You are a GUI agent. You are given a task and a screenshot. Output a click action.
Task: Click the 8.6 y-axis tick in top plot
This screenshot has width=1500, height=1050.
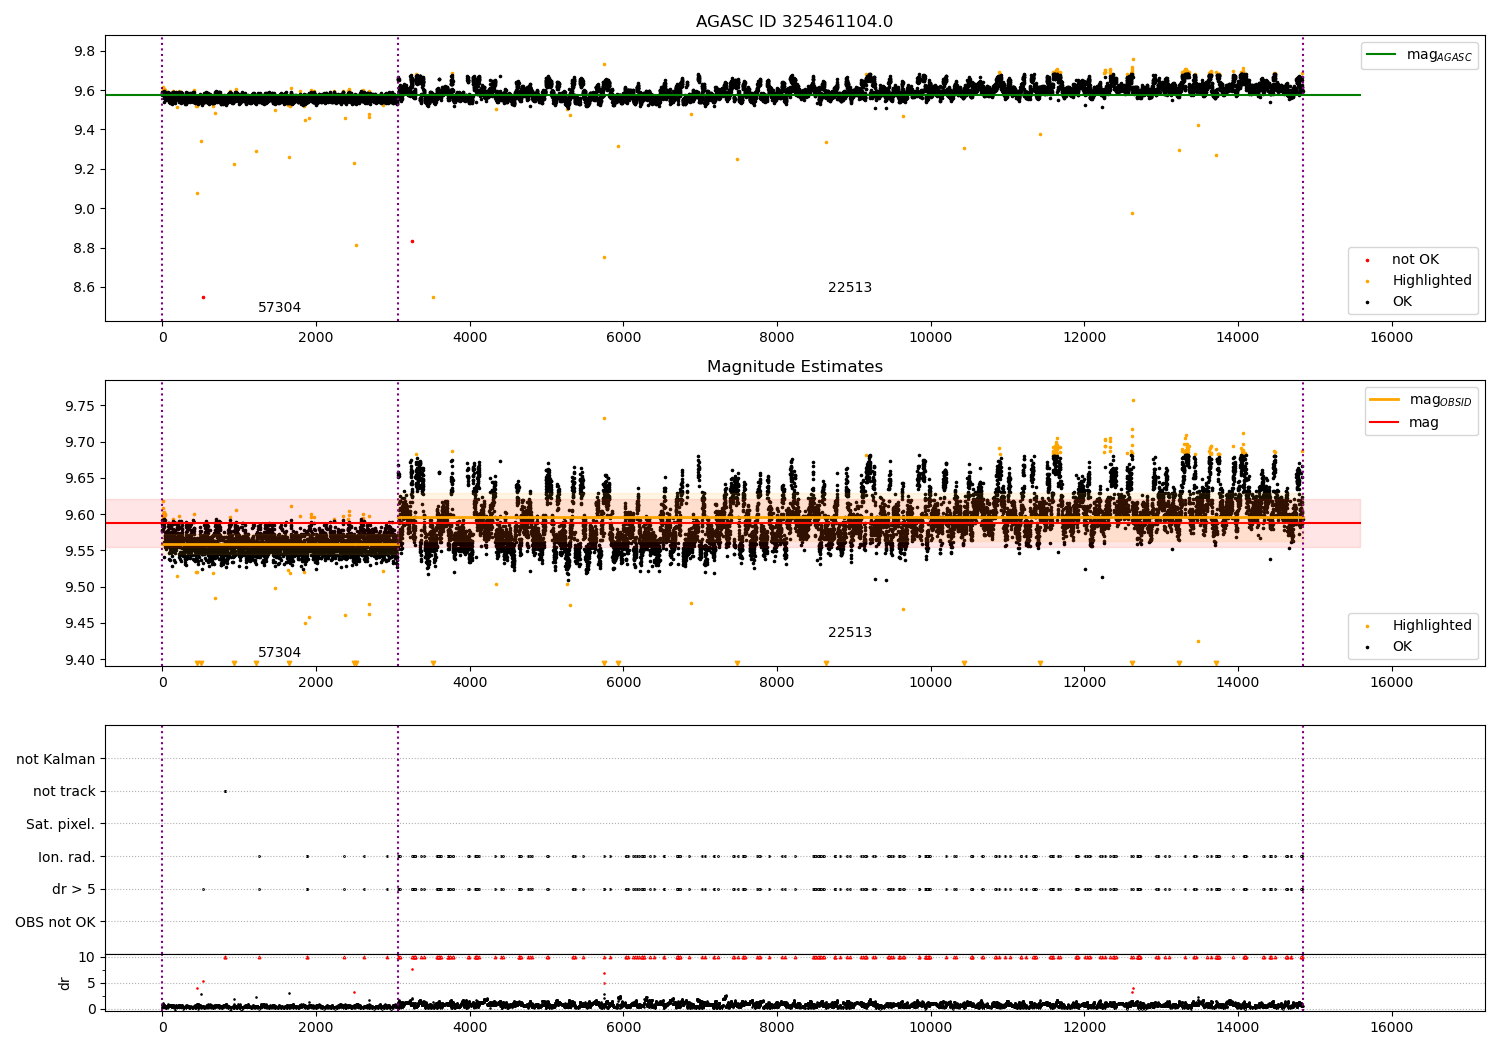(x=83, y=288)
